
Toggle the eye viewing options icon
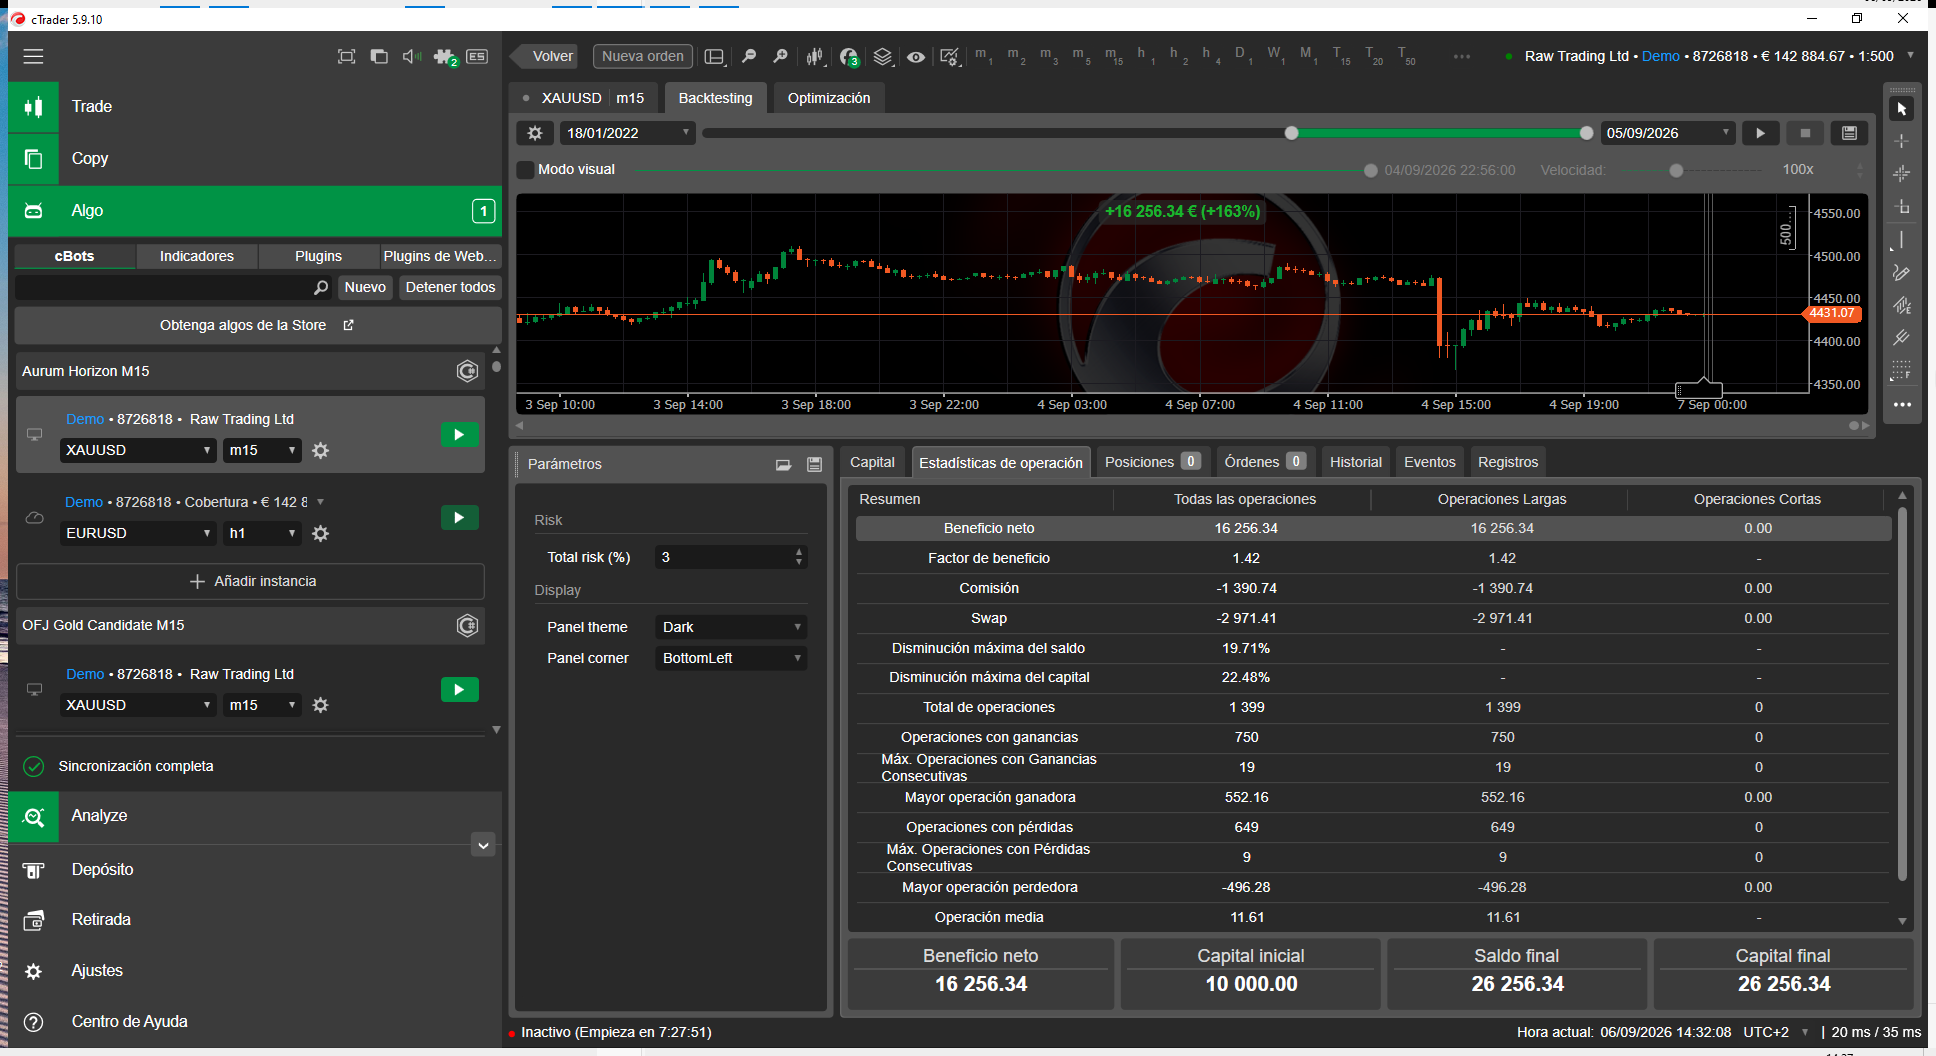[916, 57]
